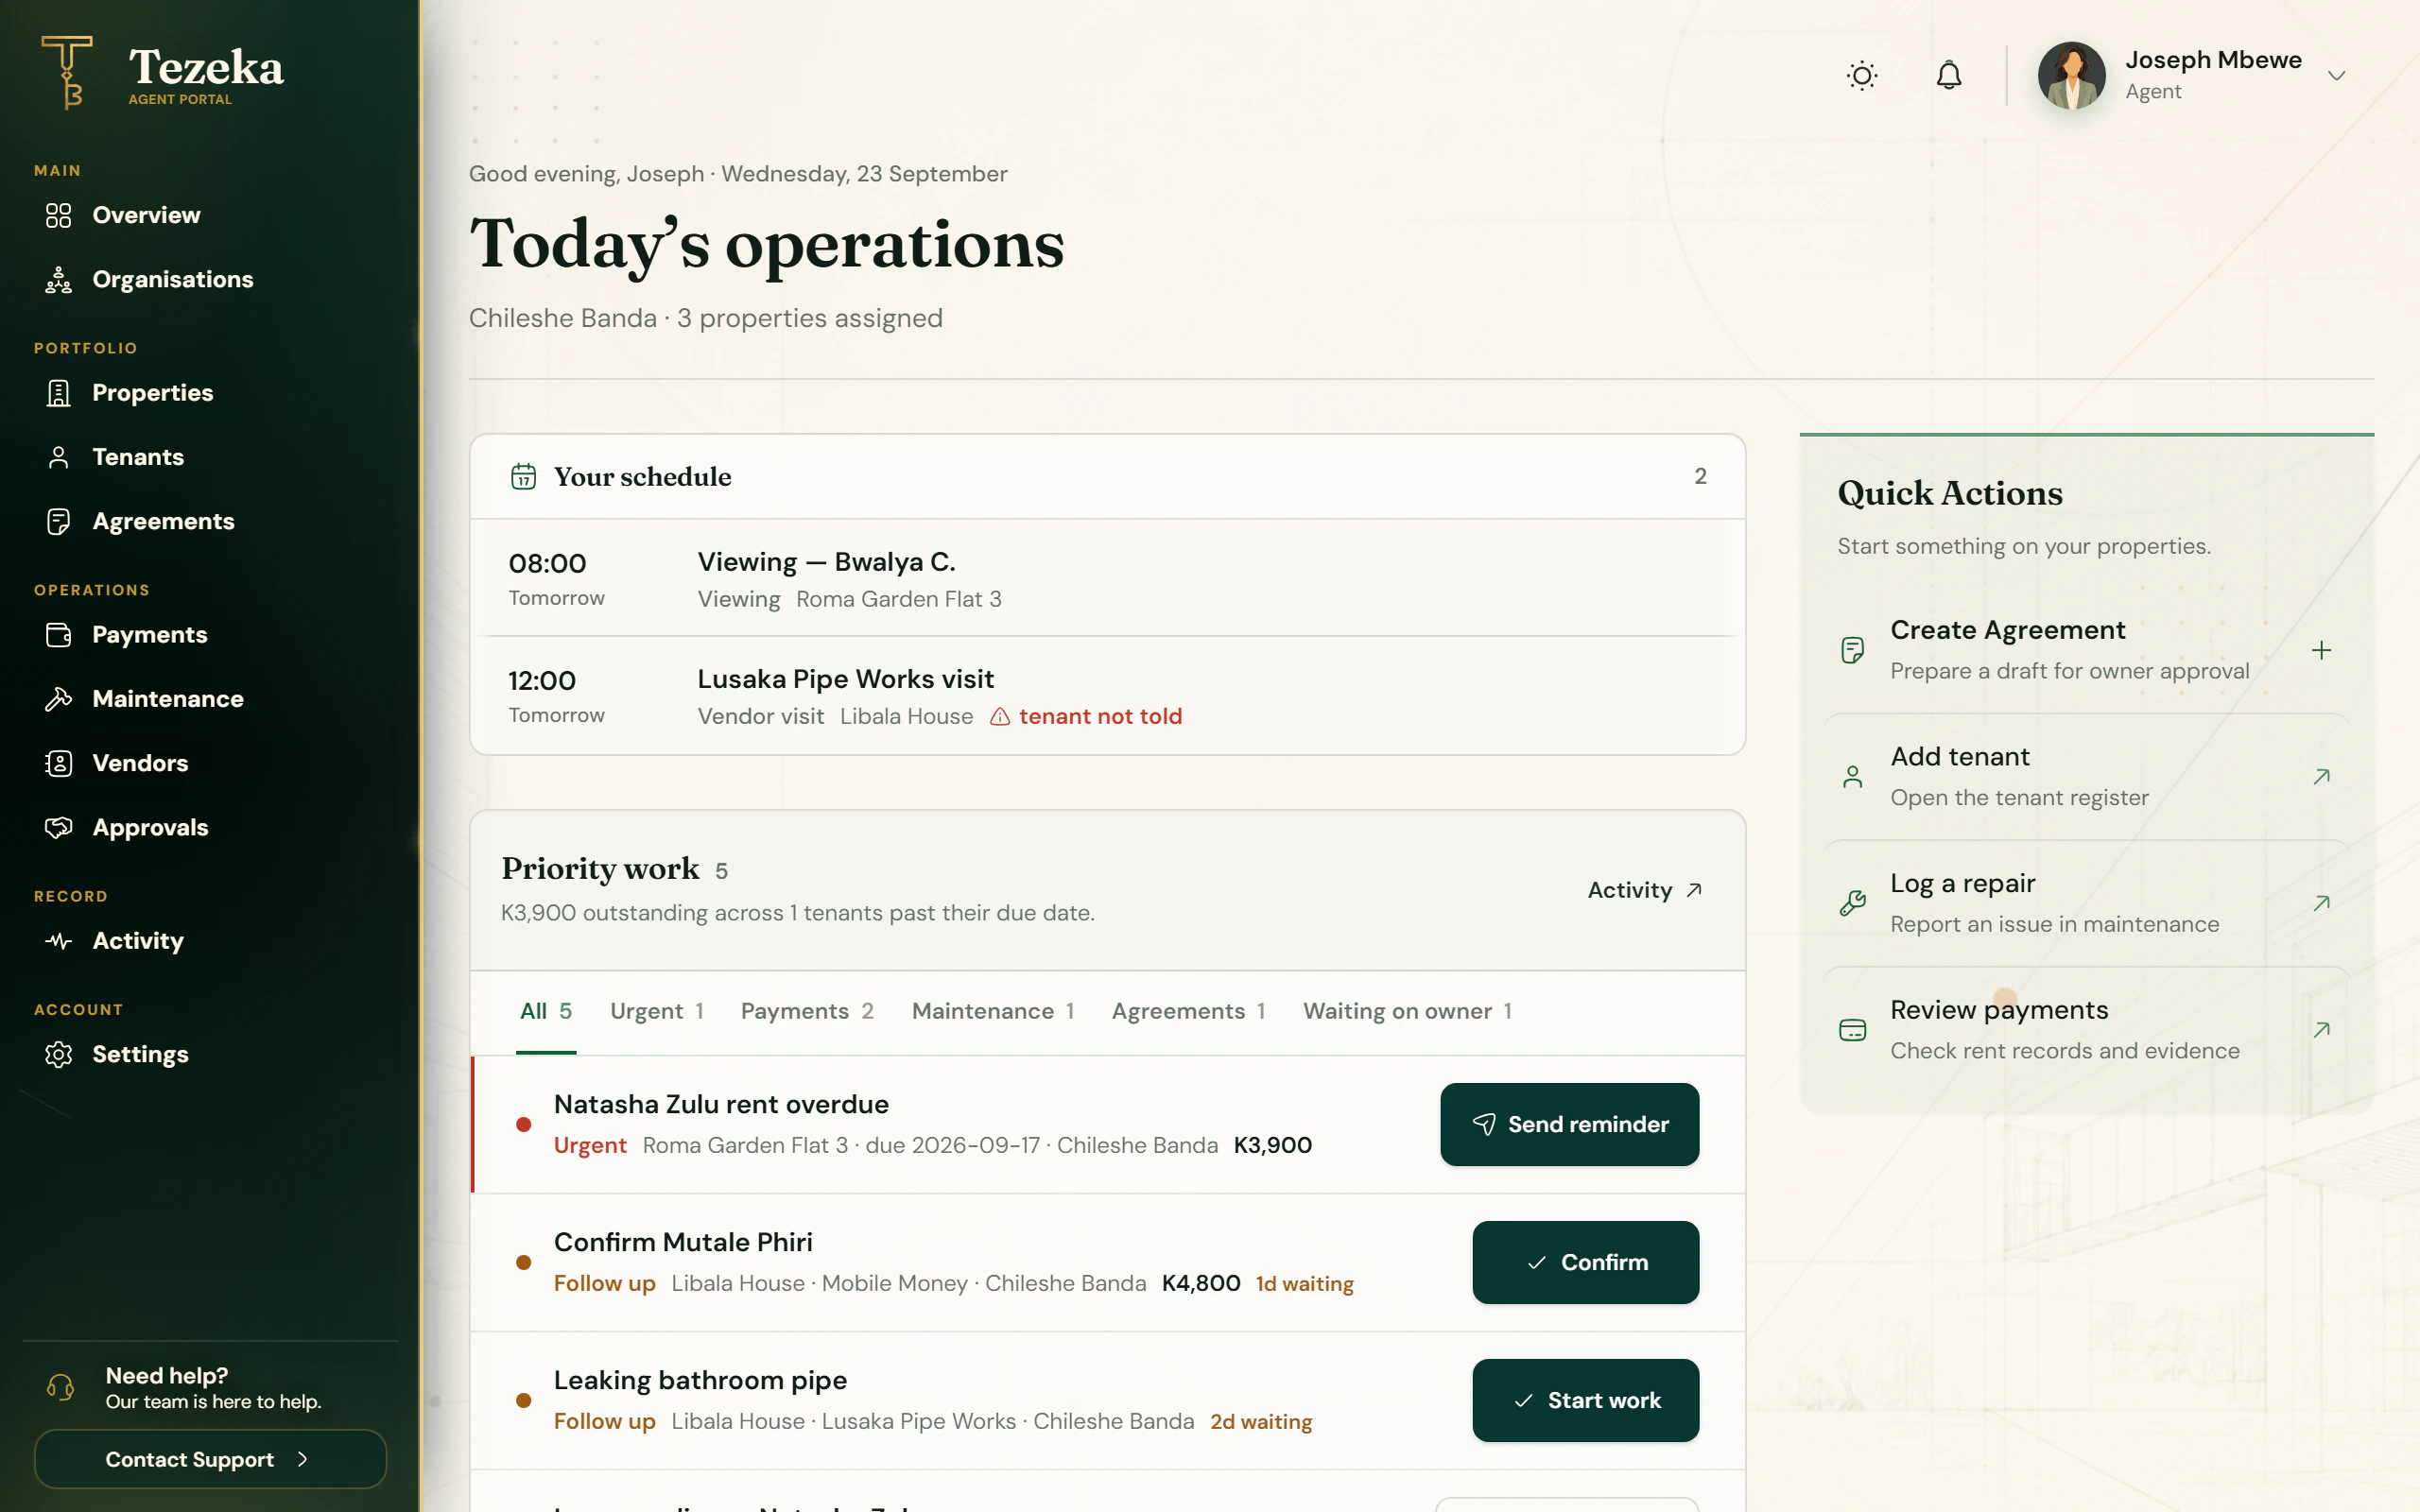The height and width of the screenshot is (1512, 2420).
Task: Click the Payments wallet icon
Action: [x=59, y=635]
